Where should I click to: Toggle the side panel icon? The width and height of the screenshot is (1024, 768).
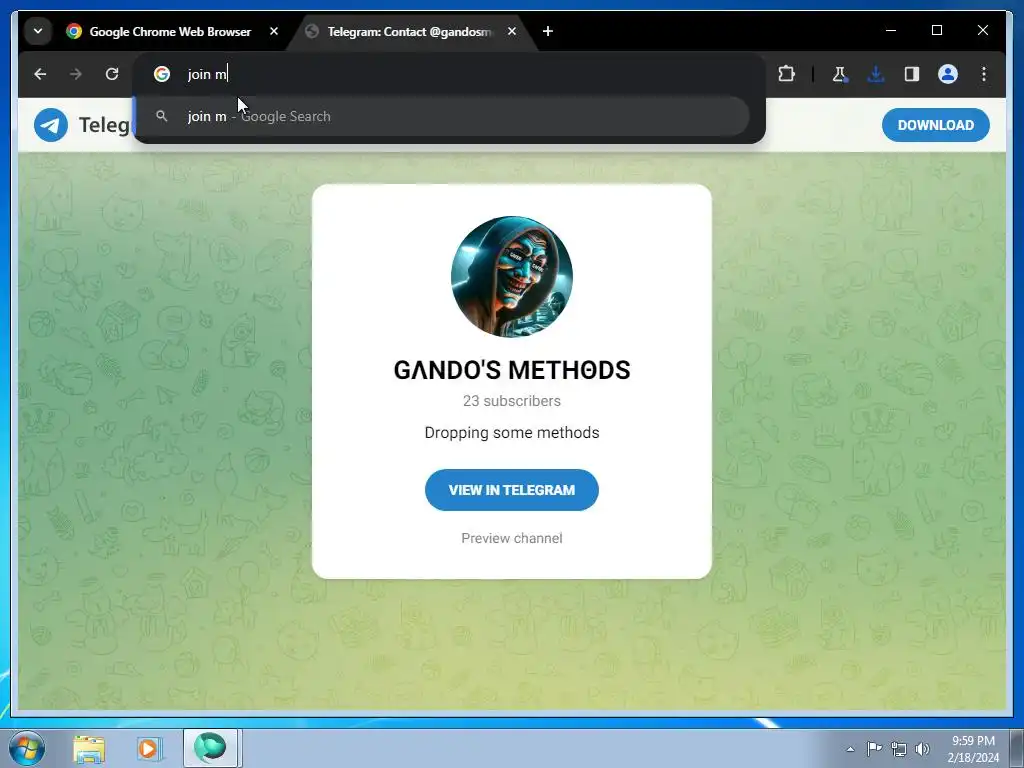[912, 74]
